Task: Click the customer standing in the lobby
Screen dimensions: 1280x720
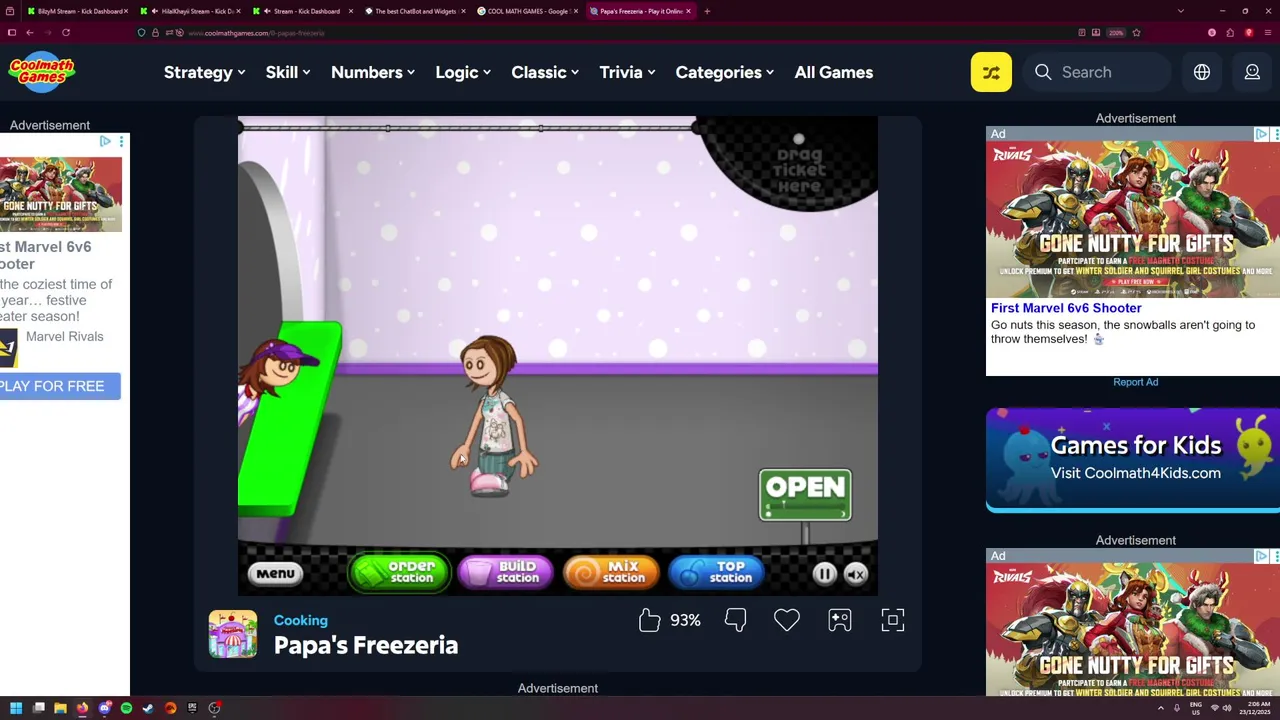Action: tap(493, 416)
